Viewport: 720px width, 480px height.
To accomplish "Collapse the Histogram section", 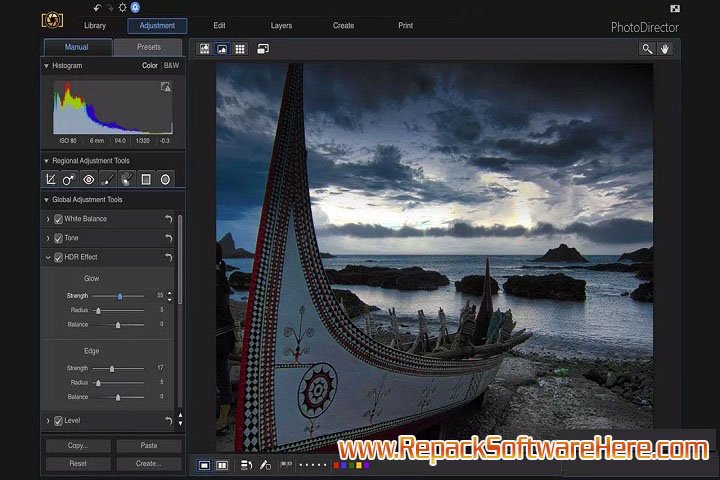I will [x=46, y=66].
